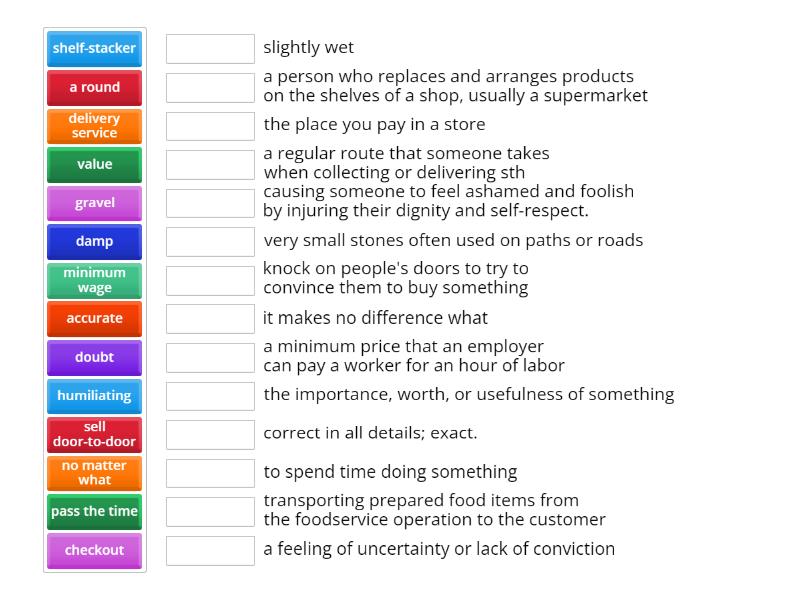Screen dimensions: 800x600
Task: Pick the purple 'checkout' tile
Action: (x=94, y=550)
